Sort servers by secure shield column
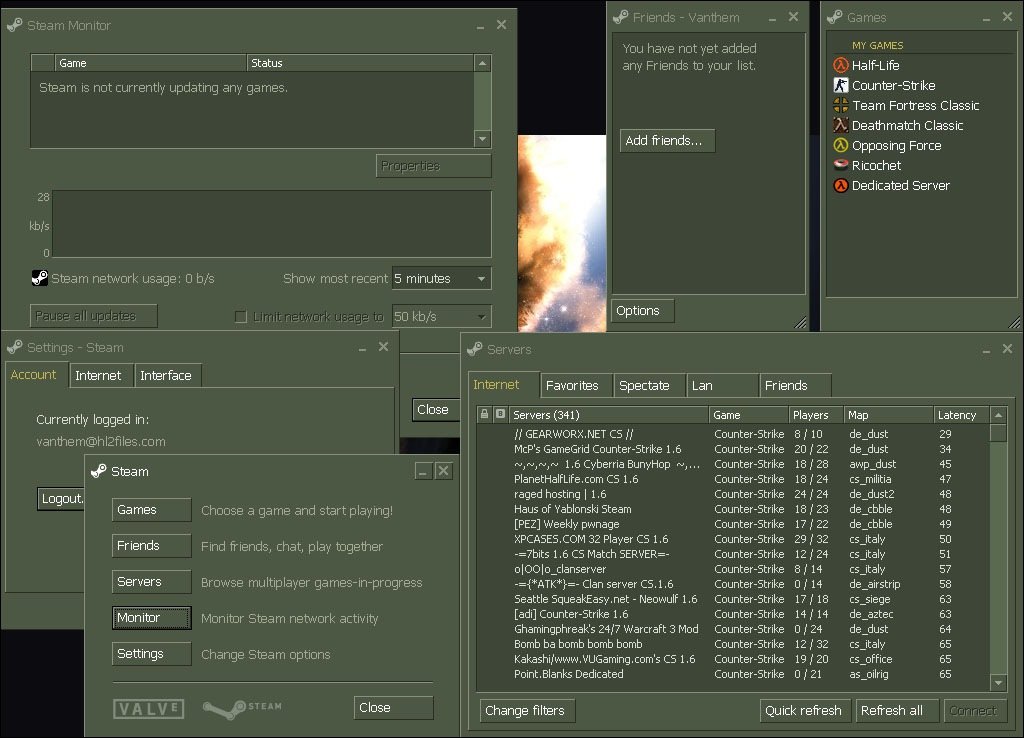Image resolution: width=1024 pixels, height=738 pixels. [500, 414]
